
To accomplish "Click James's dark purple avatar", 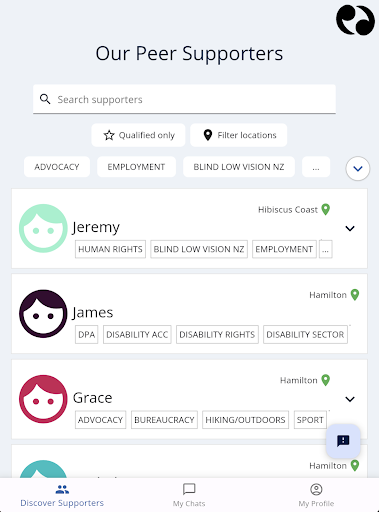I will tap(43, 314).
